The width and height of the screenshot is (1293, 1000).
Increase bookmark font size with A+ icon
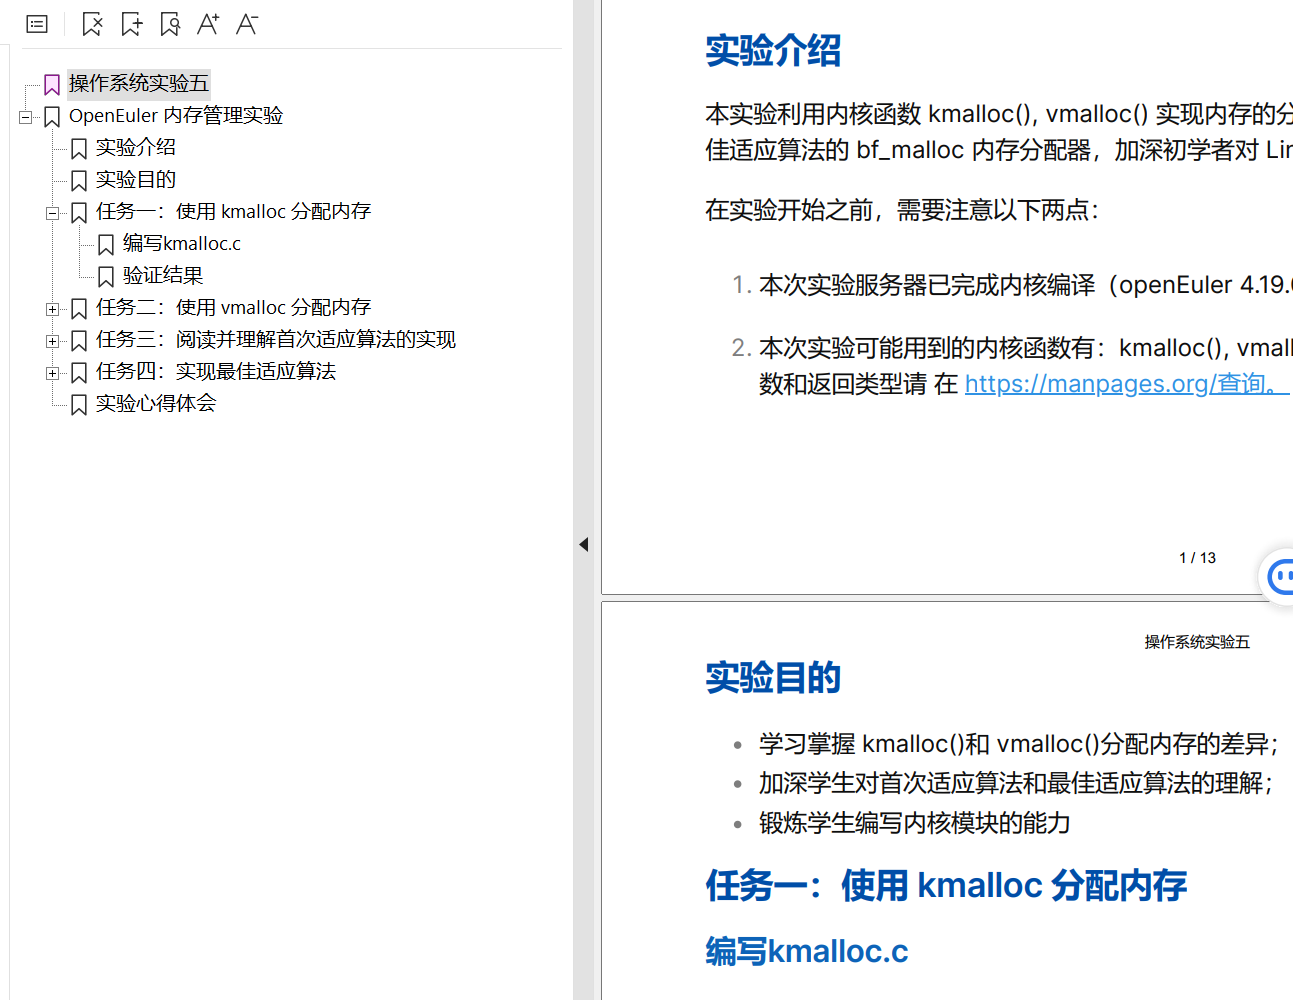point(208,24)
